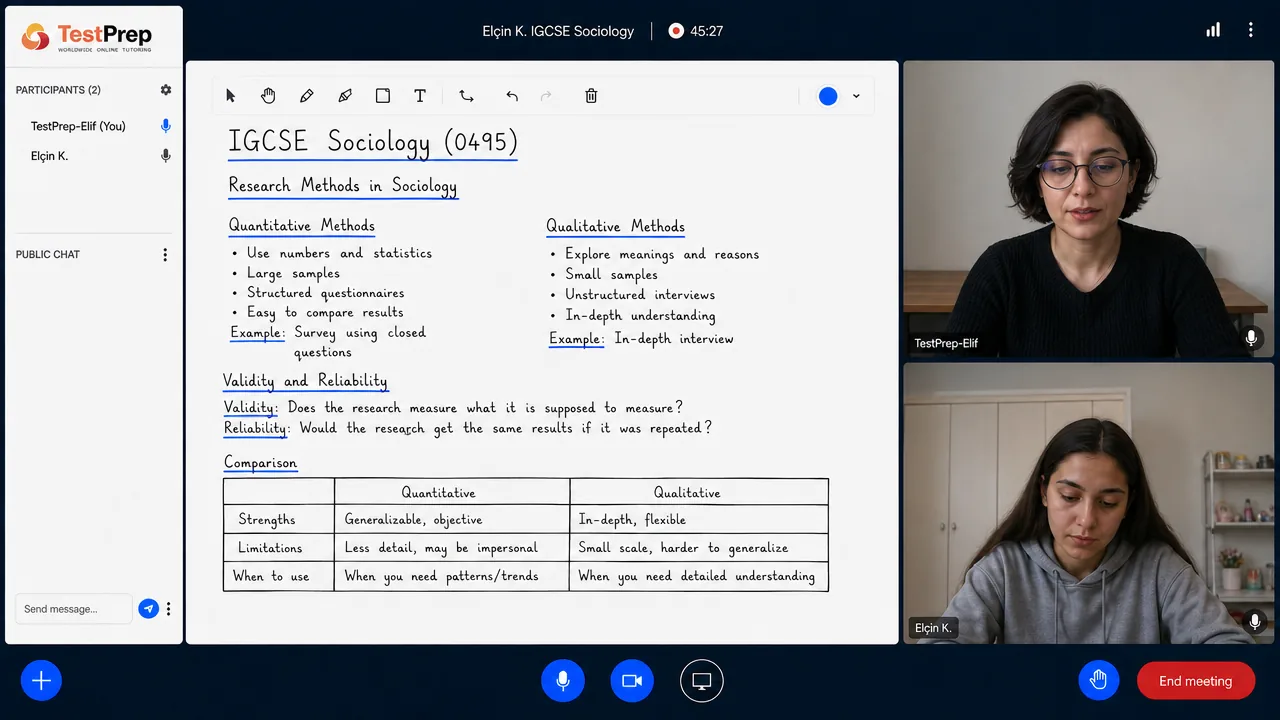Viewport: 1280px width, 720px height.
Task: Activate the hand pan tool
Action: click(x=268, y=96)
